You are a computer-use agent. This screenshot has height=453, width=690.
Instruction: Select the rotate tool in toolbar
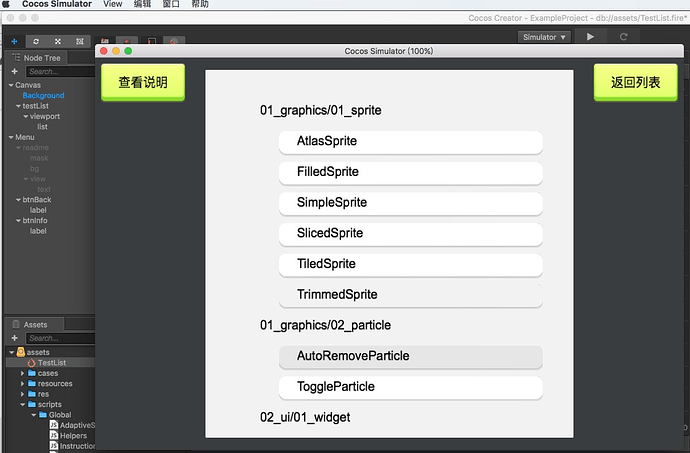36,41
